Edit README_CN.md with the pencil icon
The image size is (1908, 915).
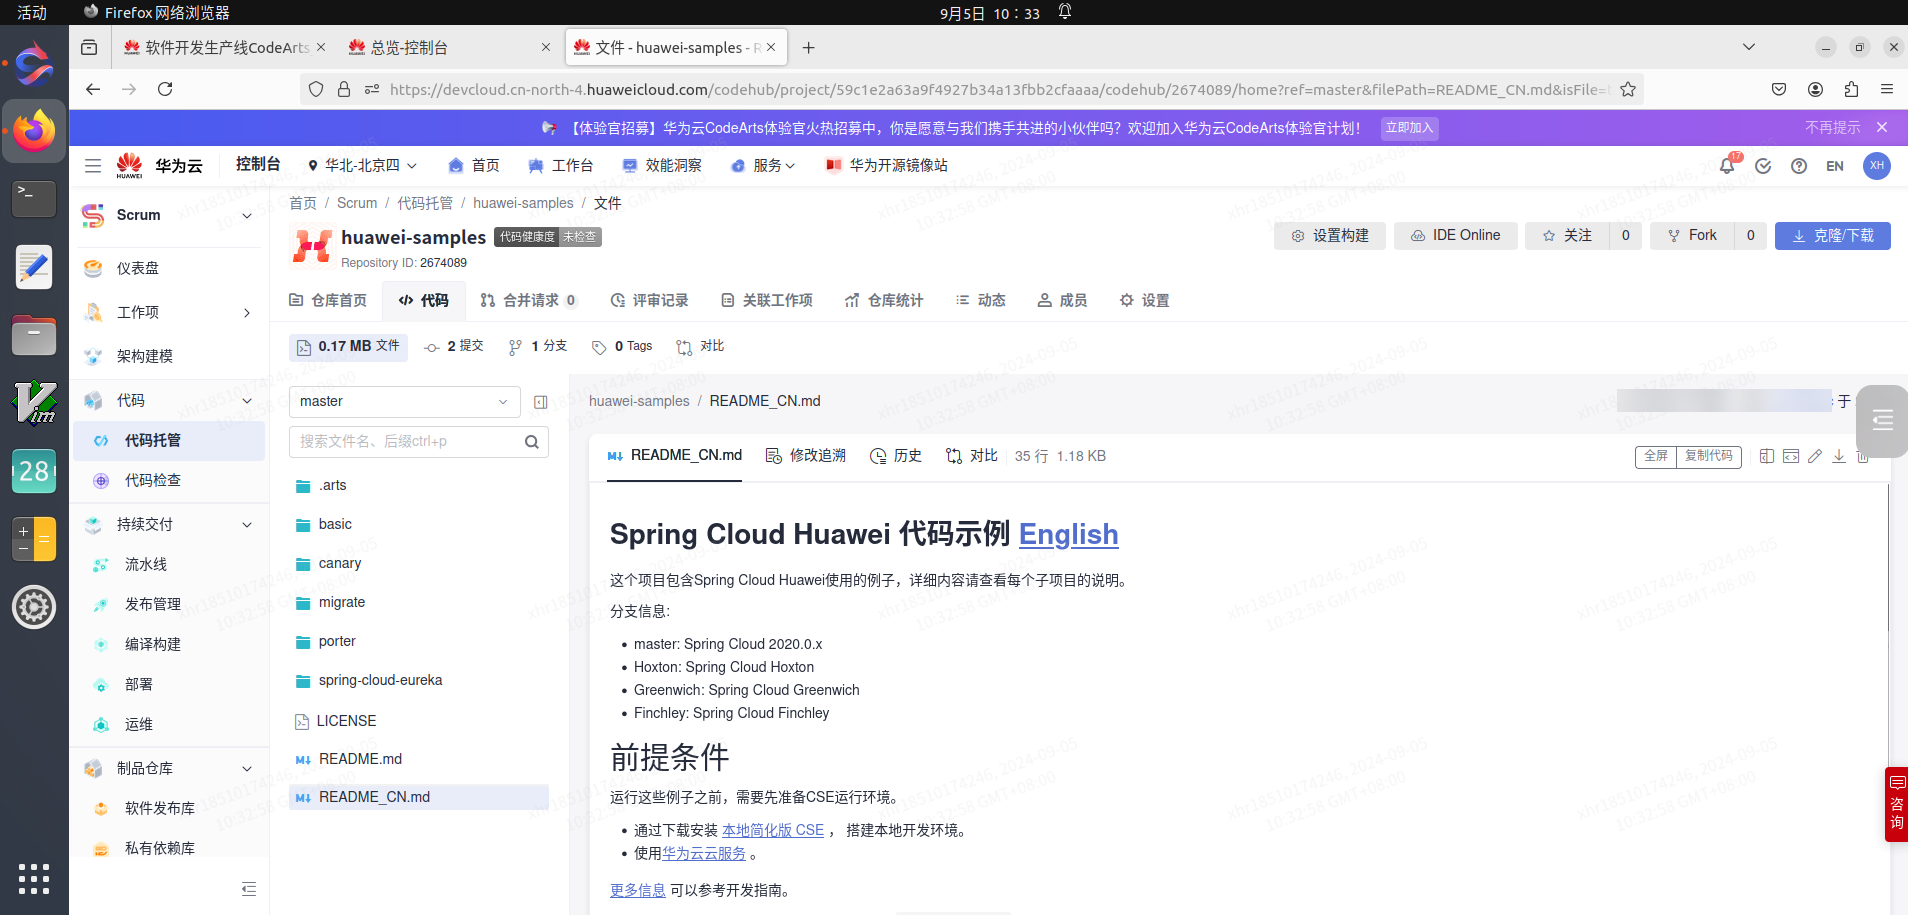point(1815,456)
